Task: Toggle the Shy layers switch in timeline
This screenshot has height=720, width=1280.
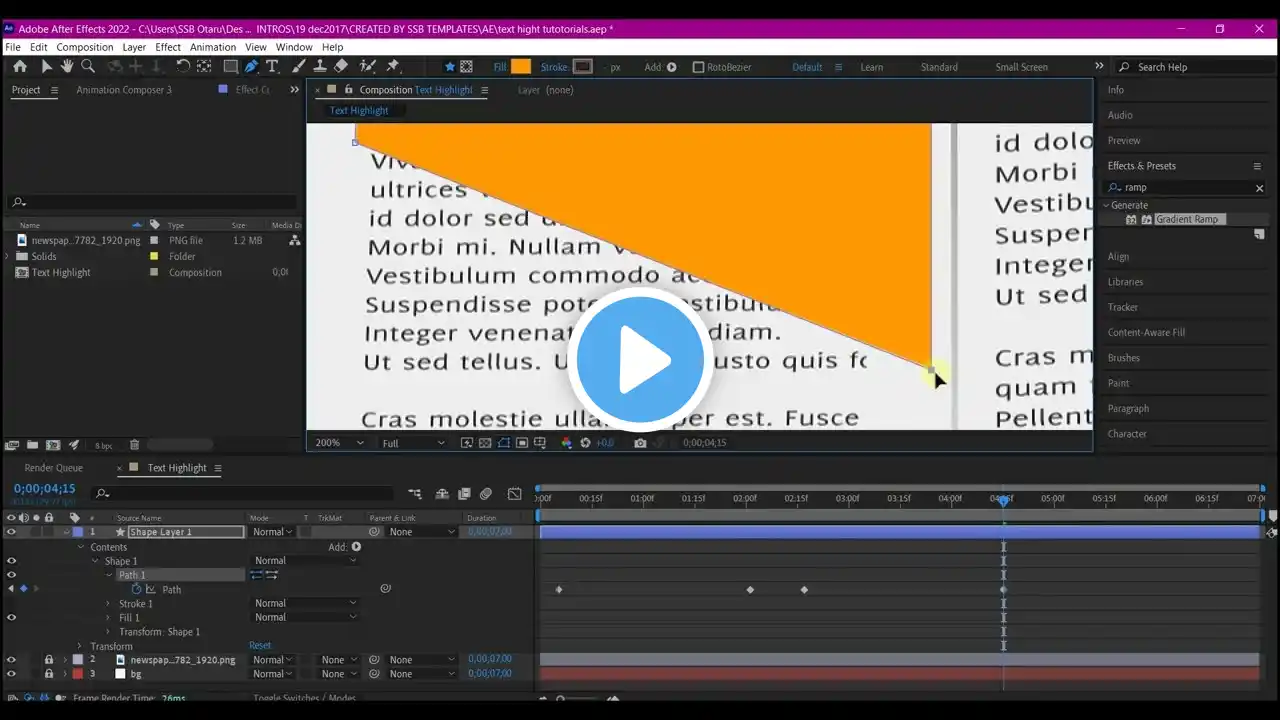Action: [x=442, y=493]
